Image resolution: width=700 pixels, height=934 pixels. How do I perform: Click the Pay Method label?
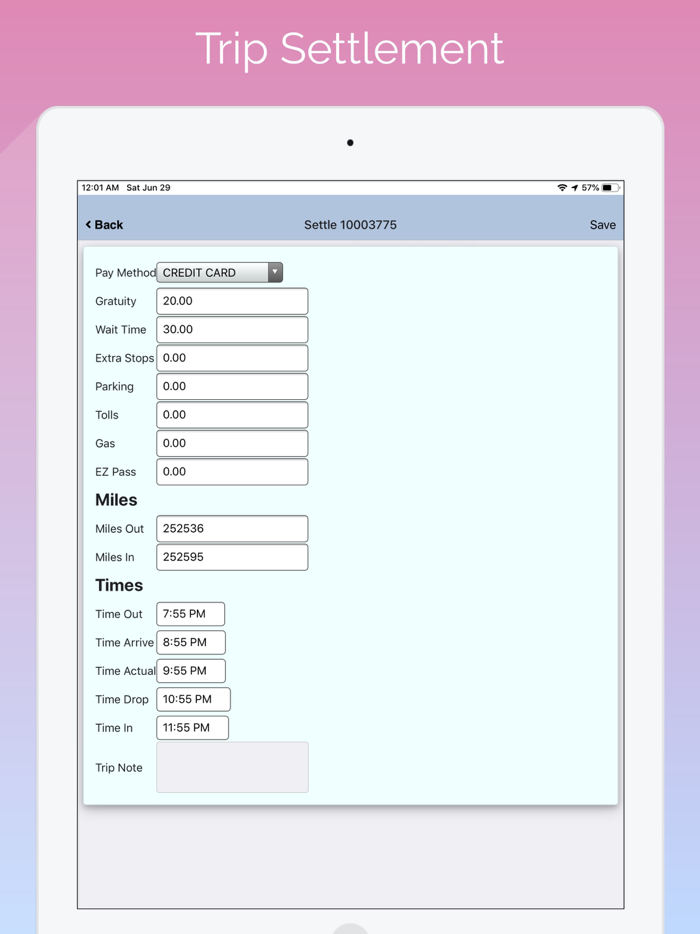(126, 272)
